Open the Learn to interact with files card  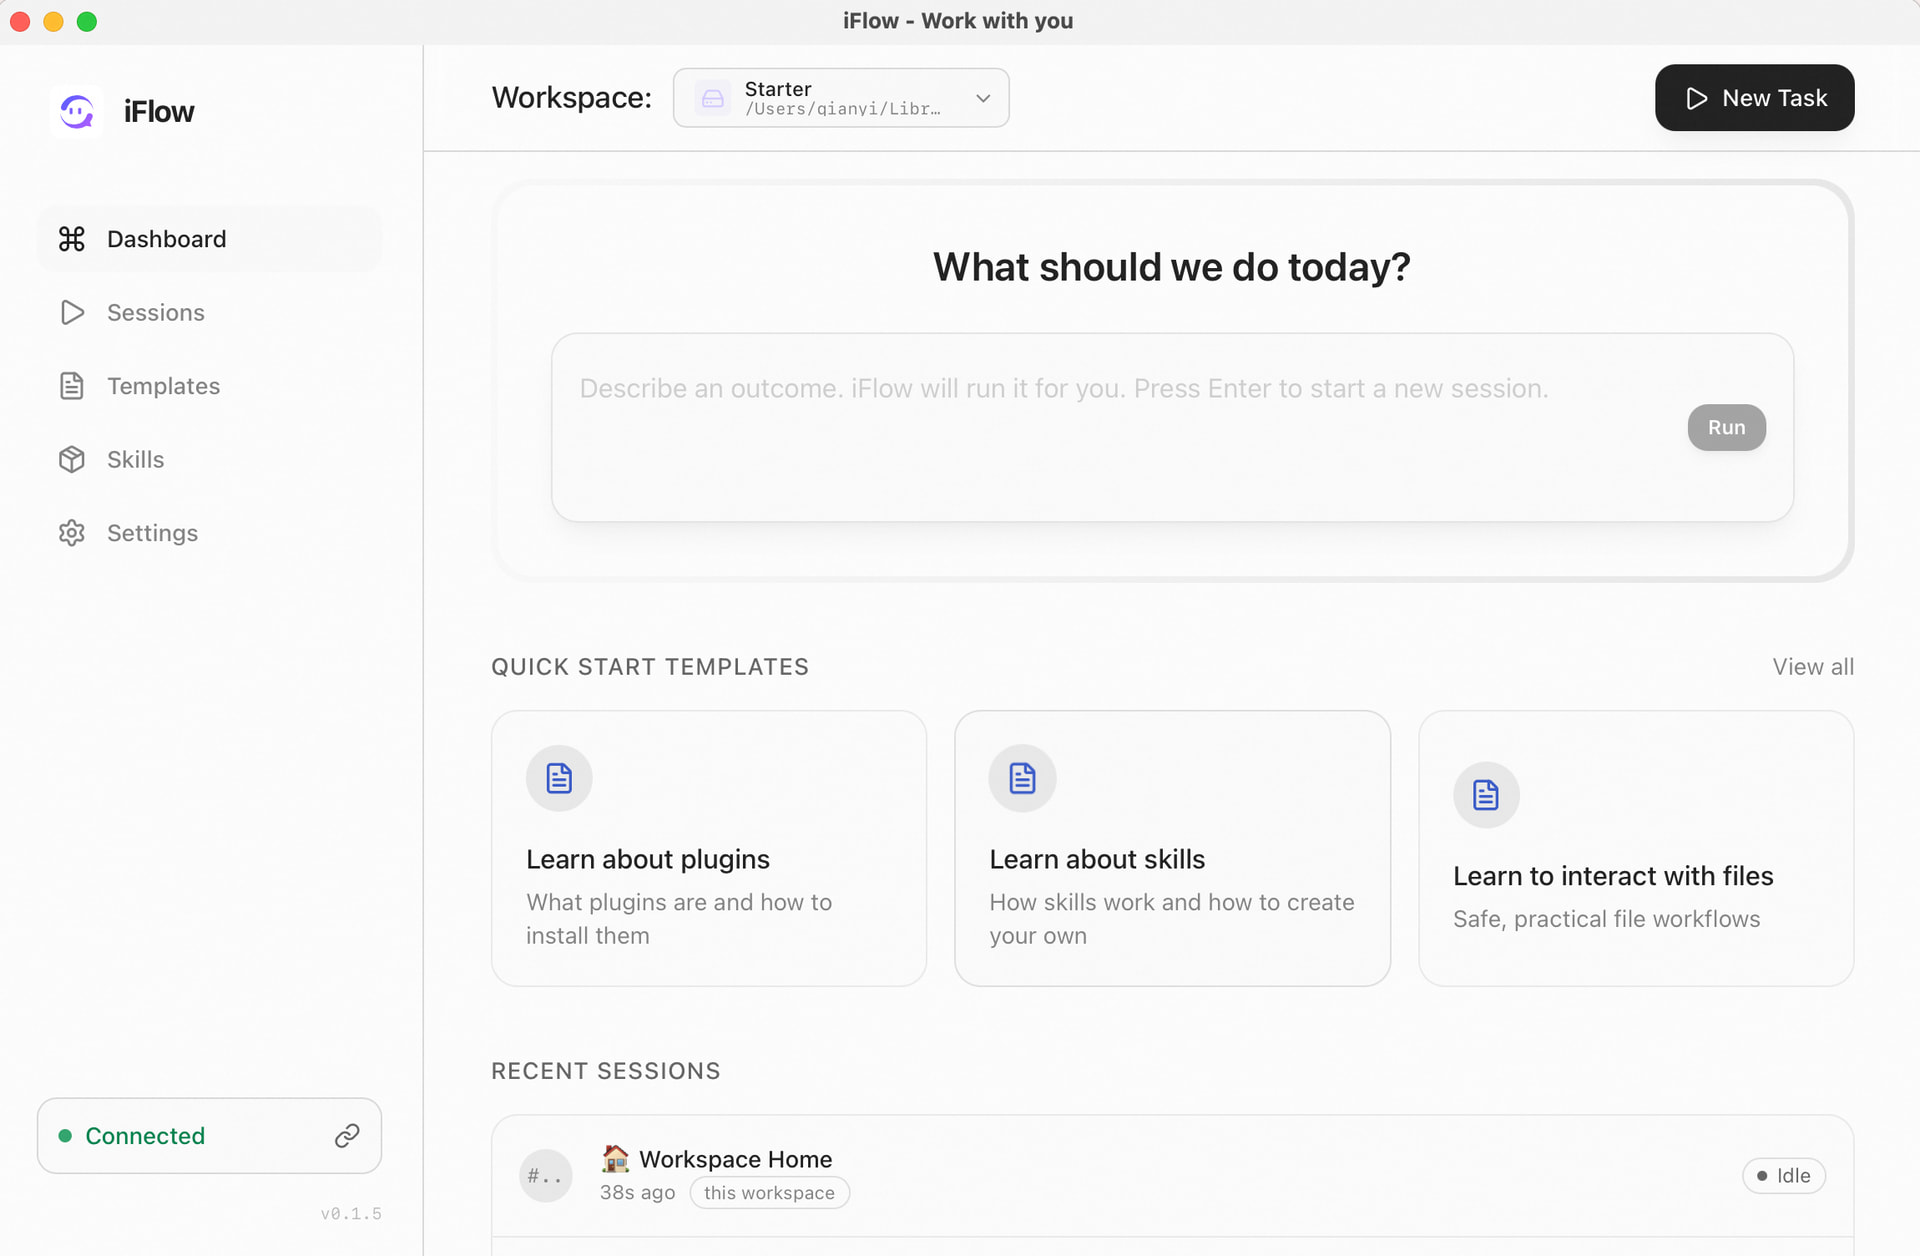tap(1635, 848)
